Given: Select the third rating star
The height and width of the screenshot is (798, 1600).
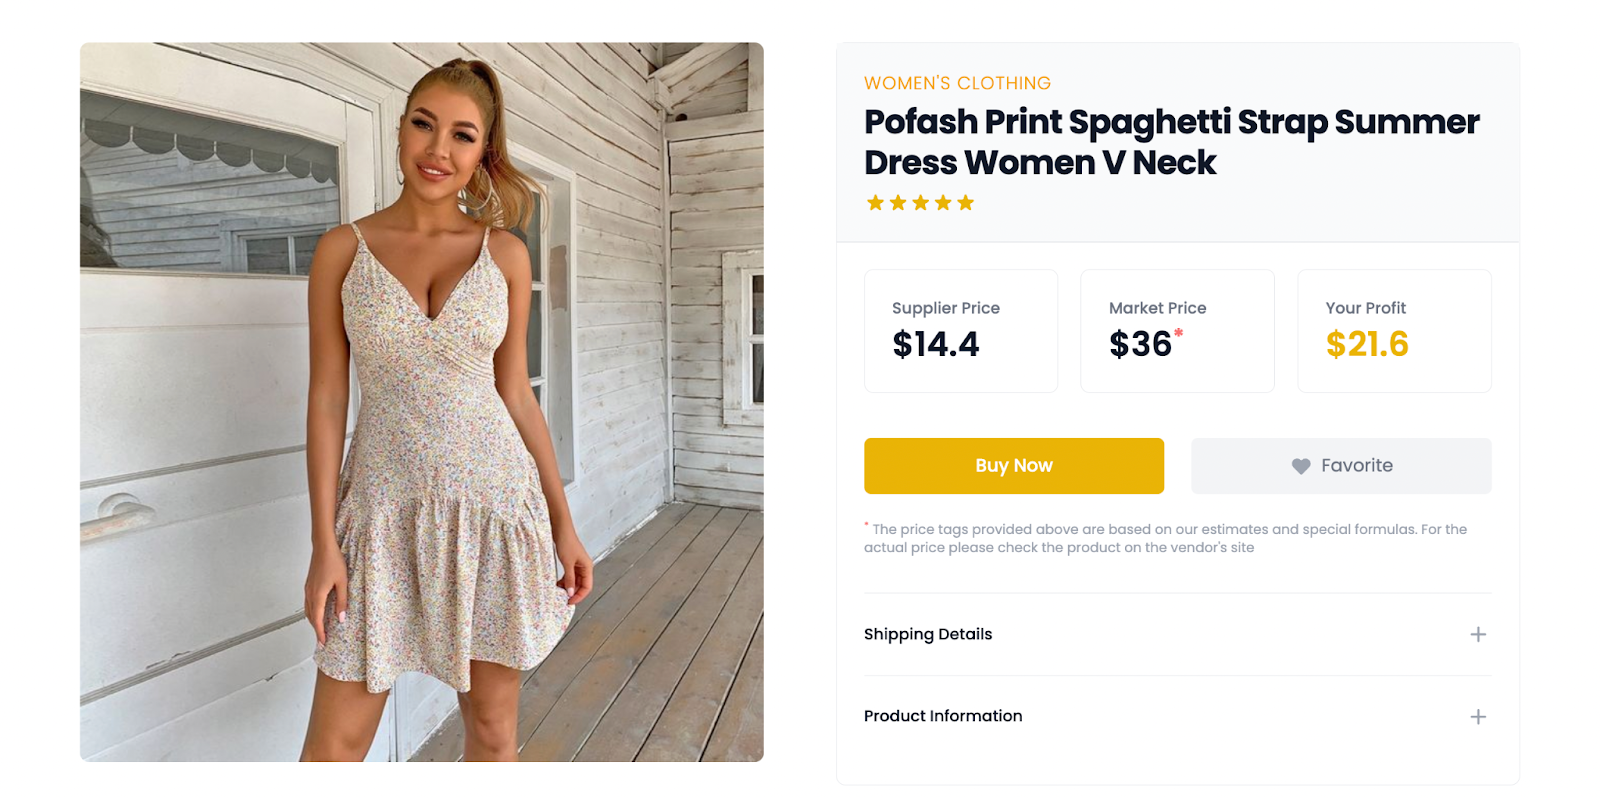Looking at the screenshot, I should tap(920, 203).
